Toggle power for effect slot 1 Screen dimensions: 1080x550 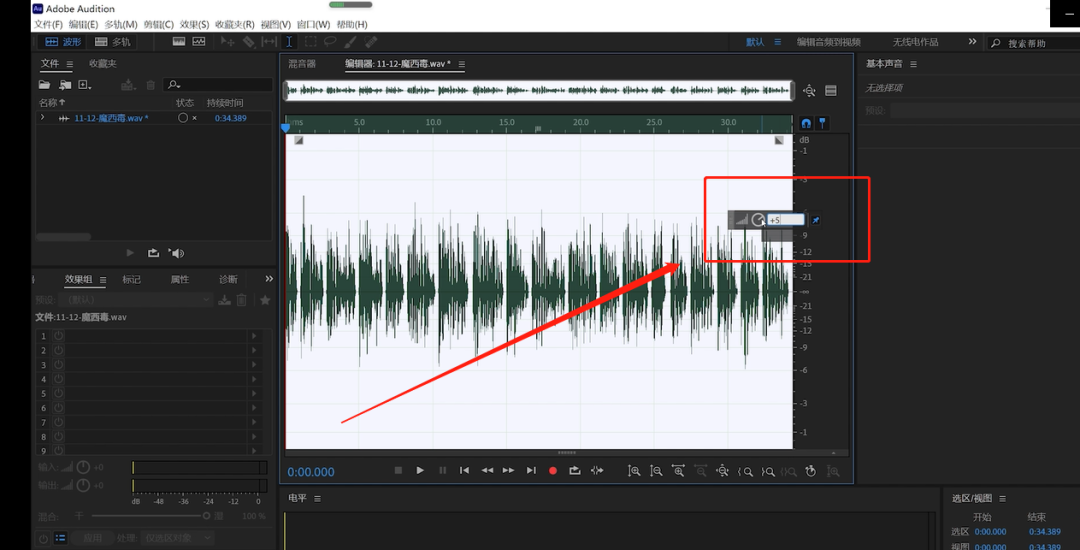tap(59, 336)
